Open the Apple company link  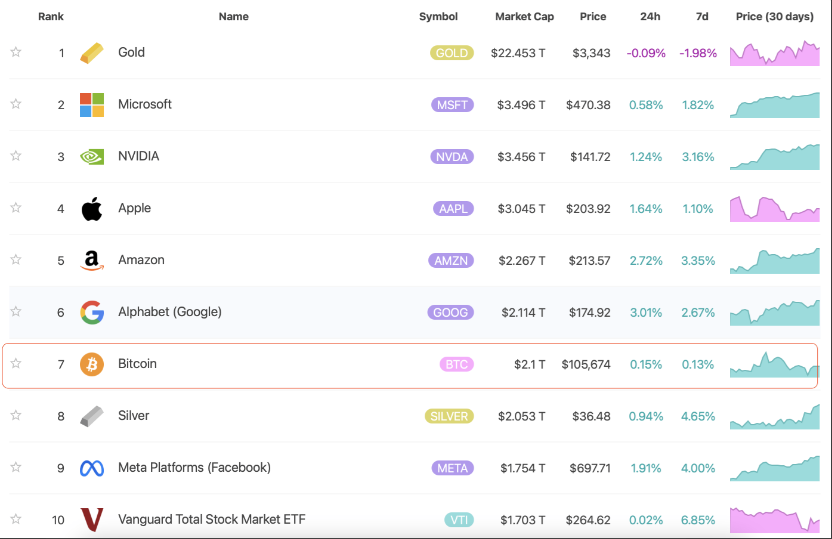pos(134,208)
